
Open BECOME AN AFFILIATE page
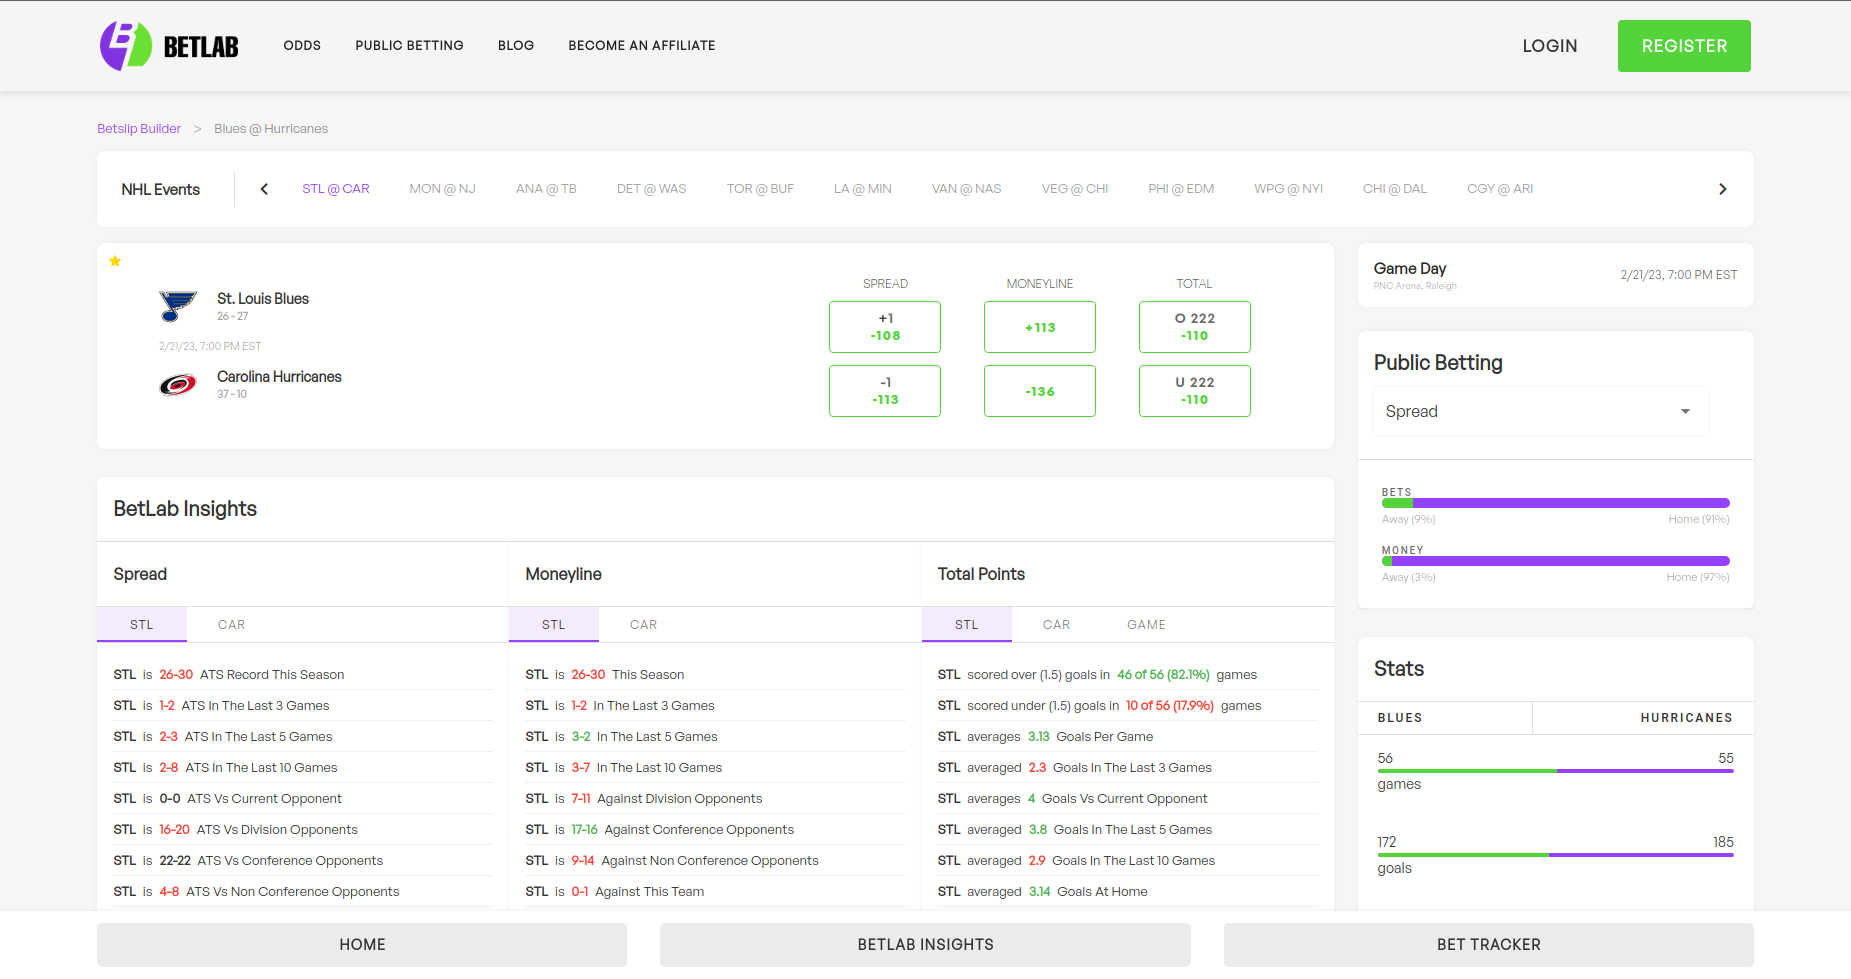pyautogui.click(x=642, y=45)
